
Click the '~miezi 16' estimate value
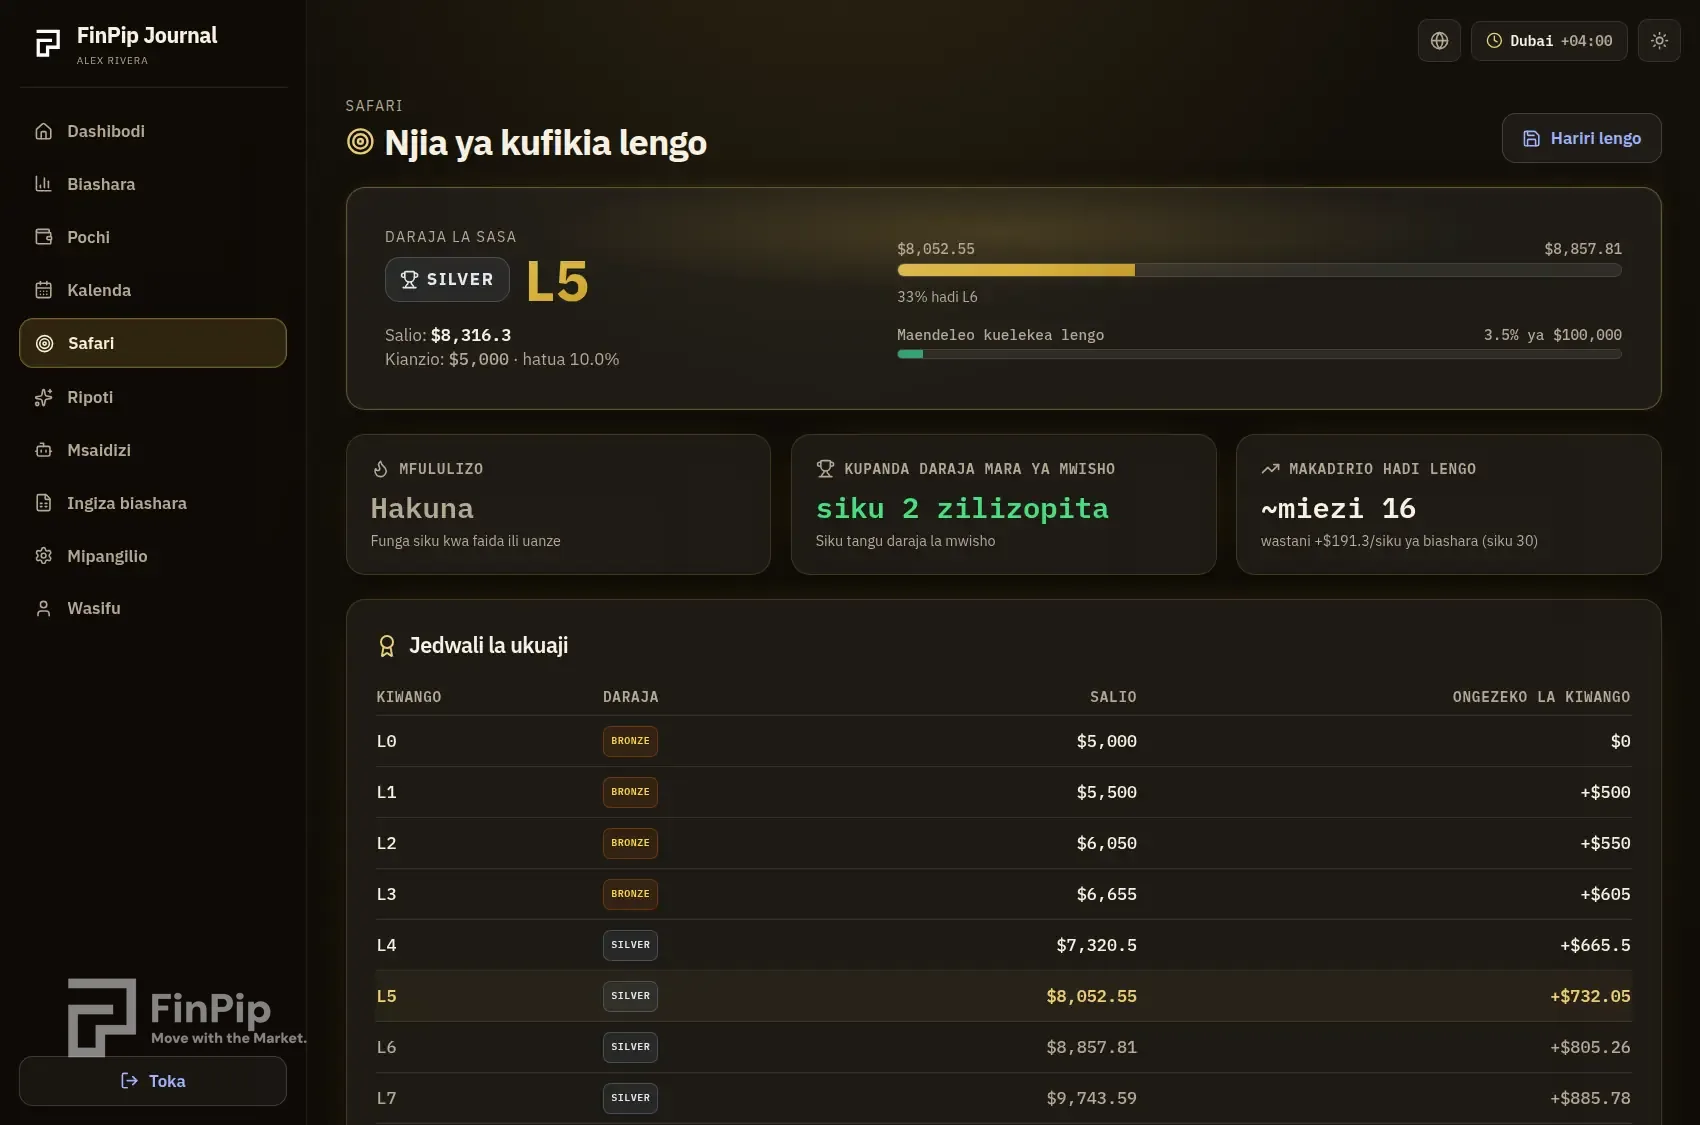(1338, 509)
